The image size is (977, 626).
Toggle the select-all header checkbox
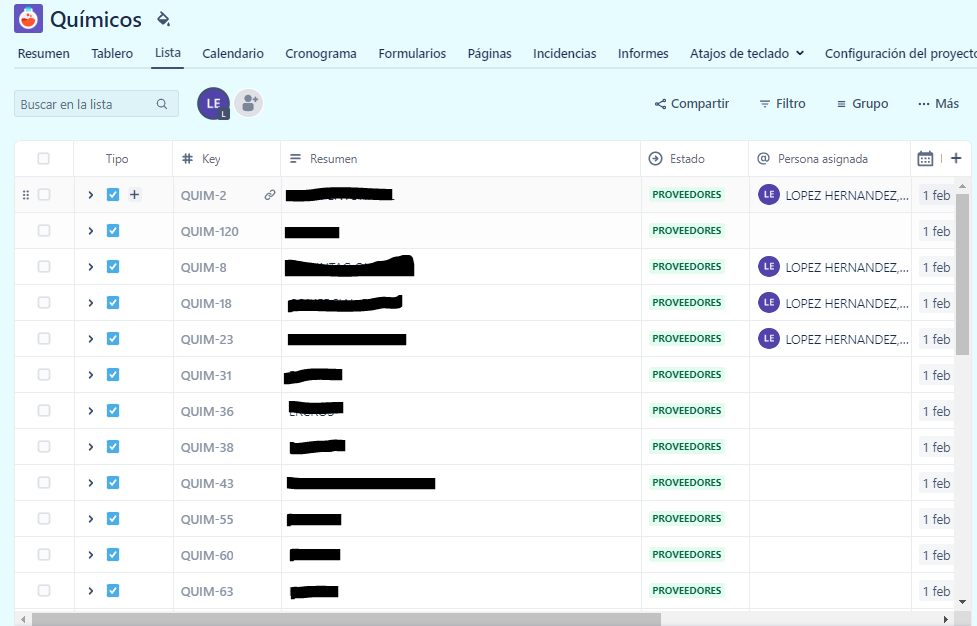coord(44,159)
